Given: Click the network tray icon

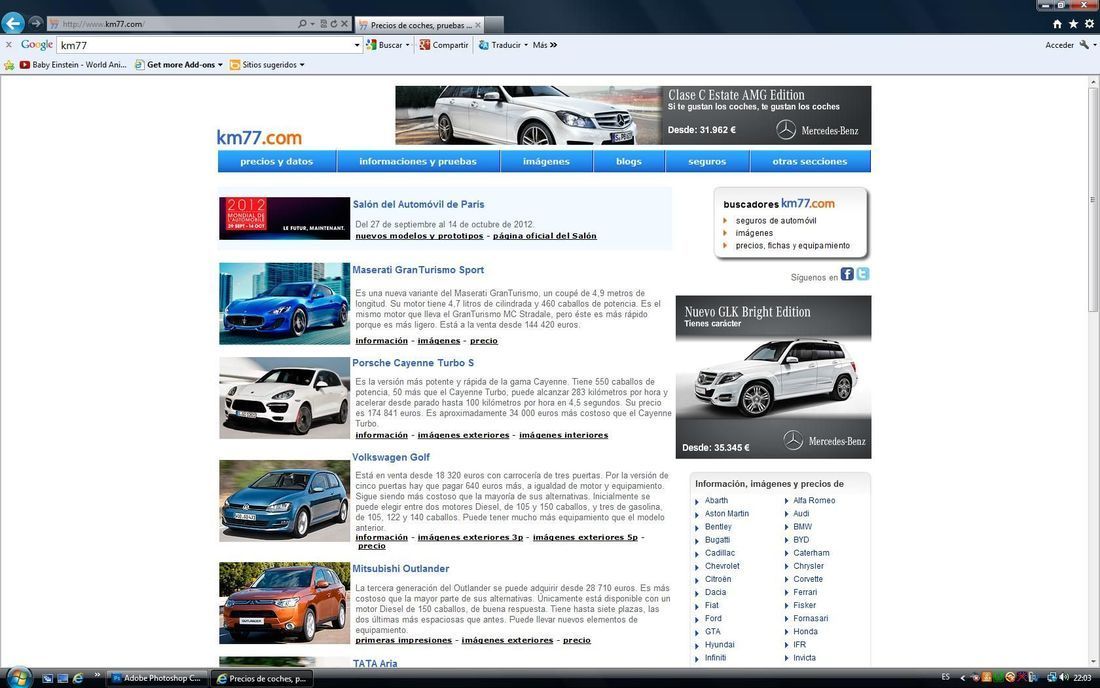Looking at the screenshot, I should pos(1052,677).
